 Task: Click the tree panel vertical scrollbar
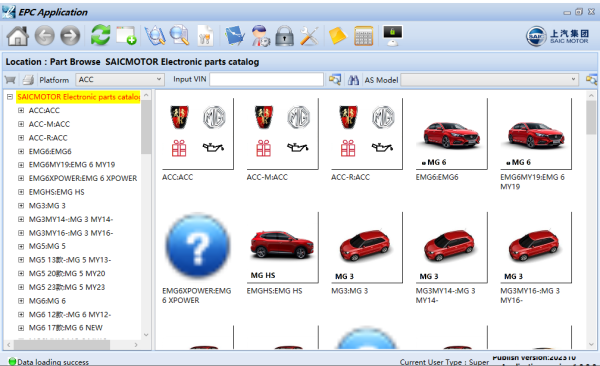pyautogui.click(x=146, y=126)
